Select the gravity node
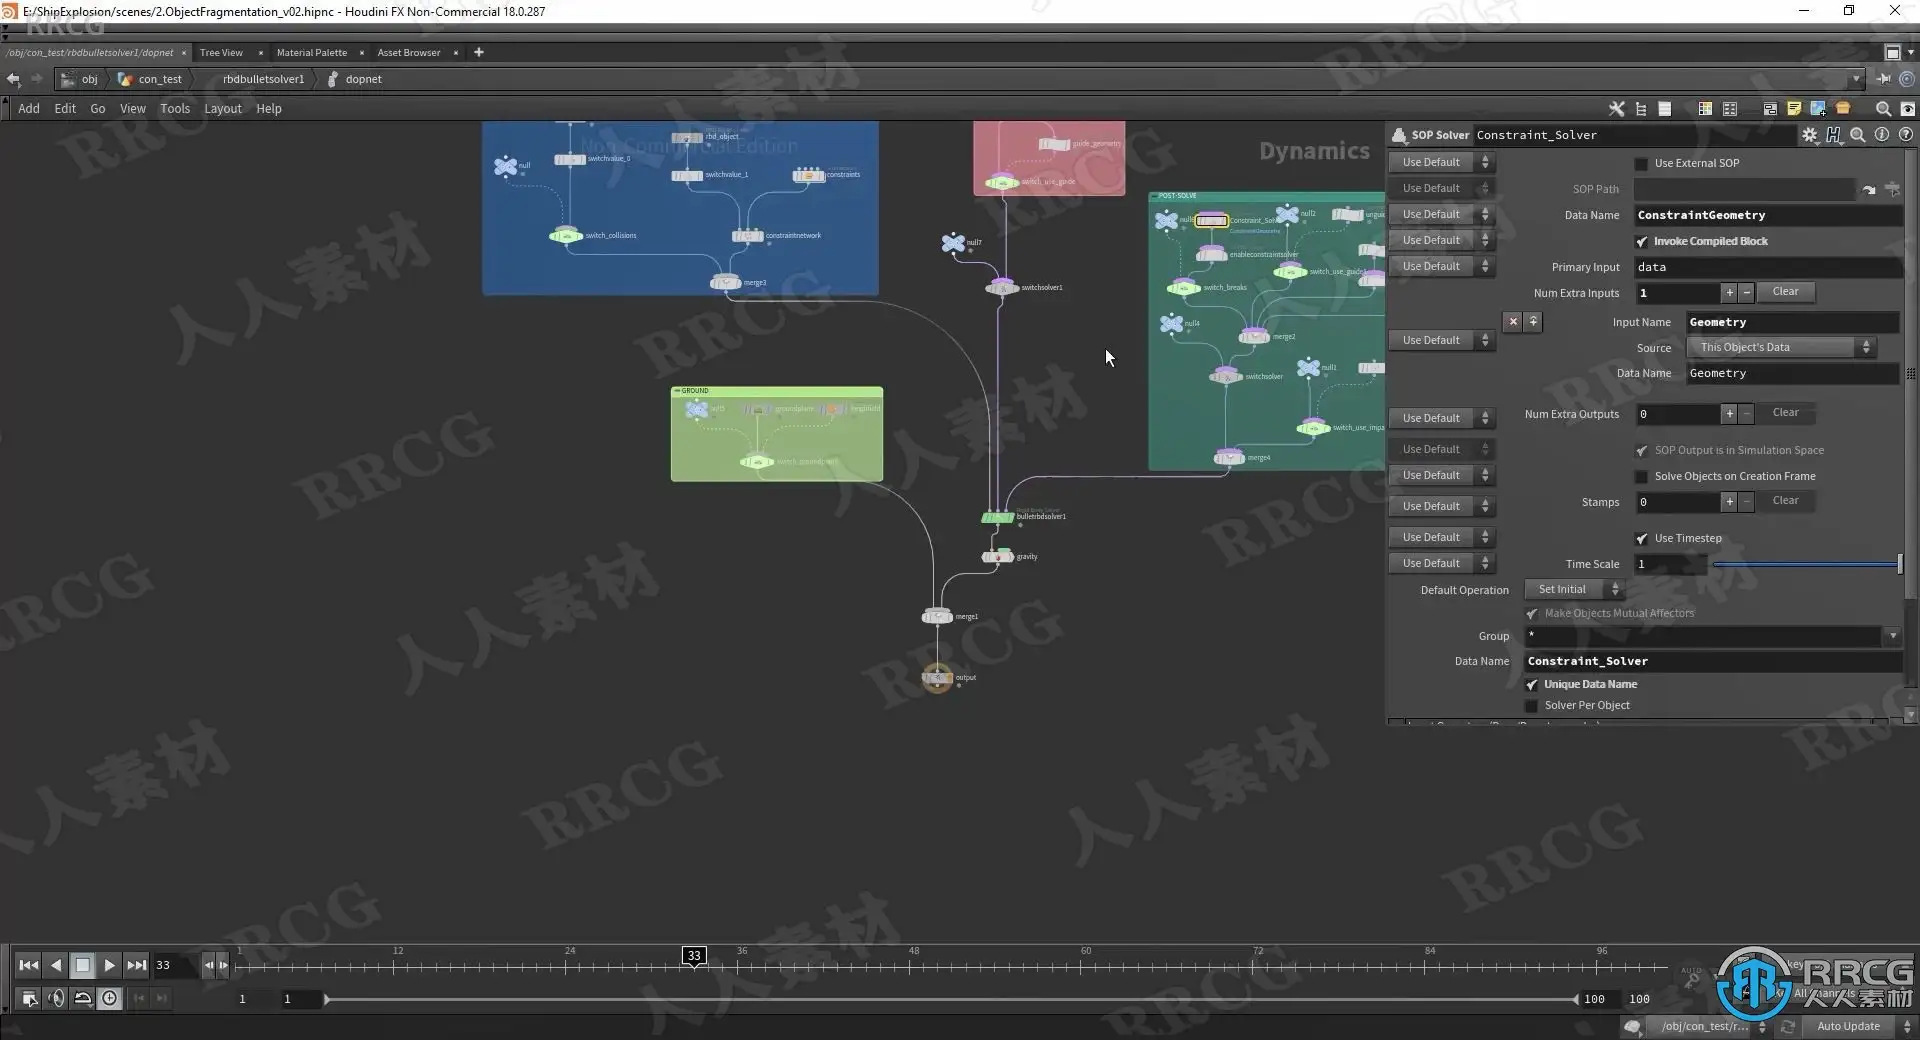 998,556
